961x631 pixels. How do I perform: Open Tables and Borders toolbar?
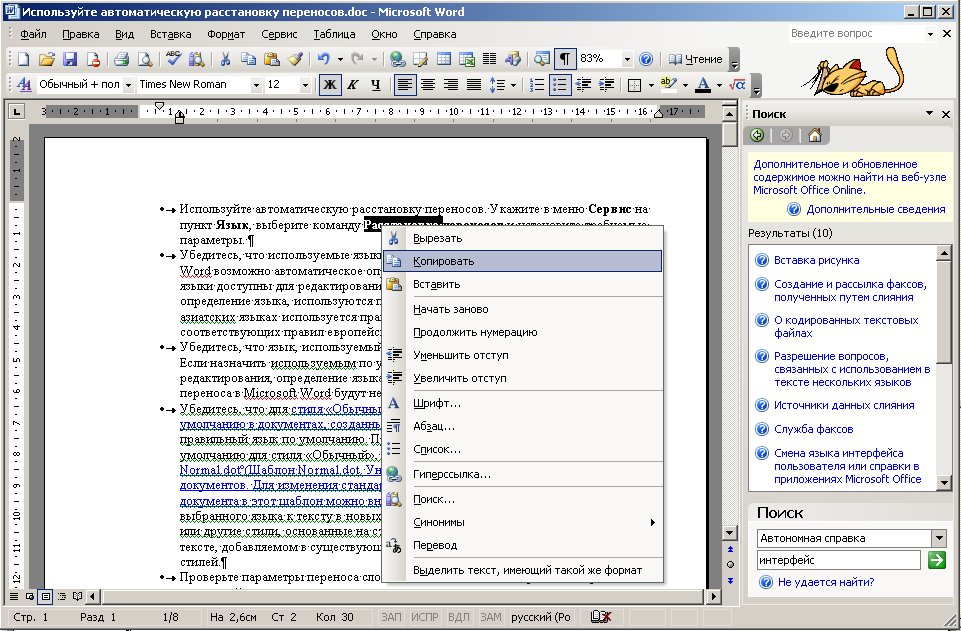[420, 59]
